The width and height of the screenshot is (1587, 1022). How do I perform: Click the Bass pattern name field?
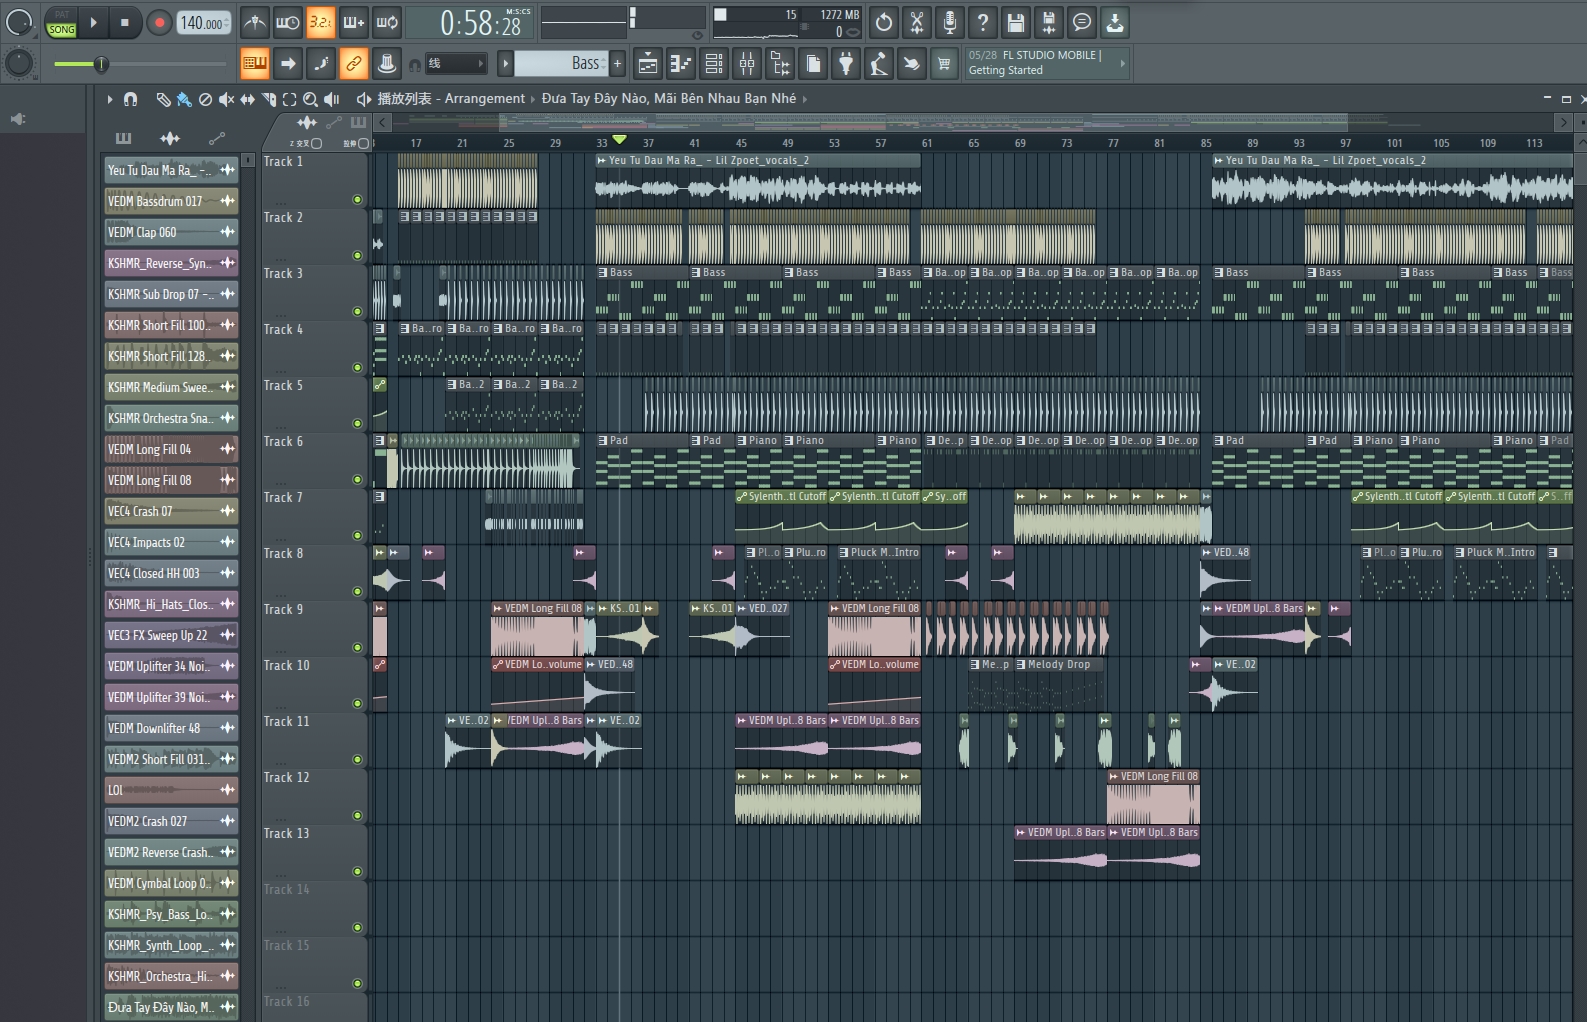click(x=559, y=64)
